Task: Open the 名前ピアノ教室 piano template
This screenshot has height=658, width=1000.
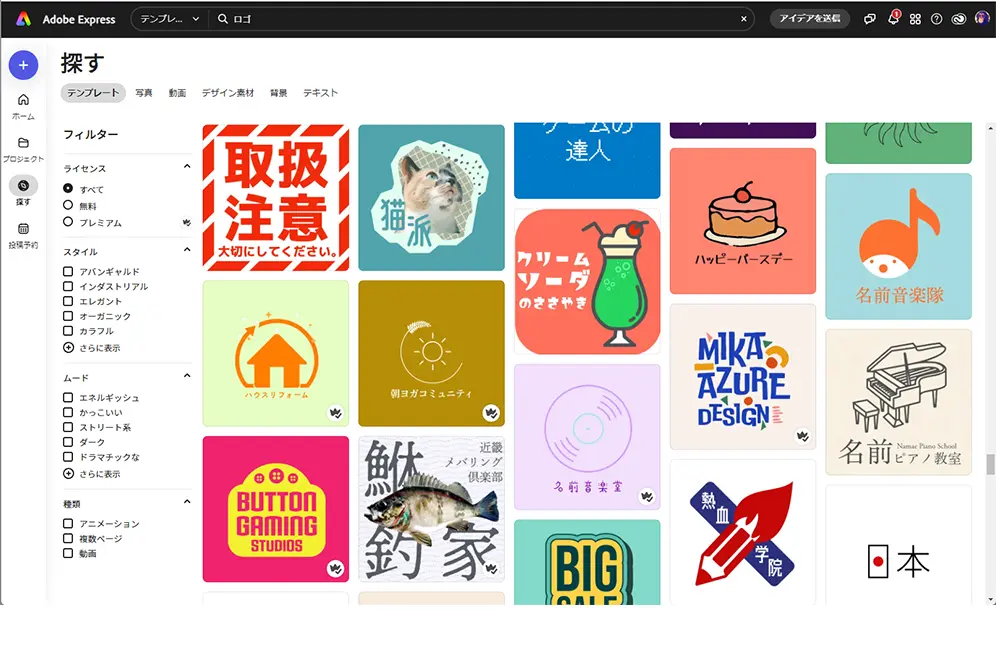Action: [899, 402]
